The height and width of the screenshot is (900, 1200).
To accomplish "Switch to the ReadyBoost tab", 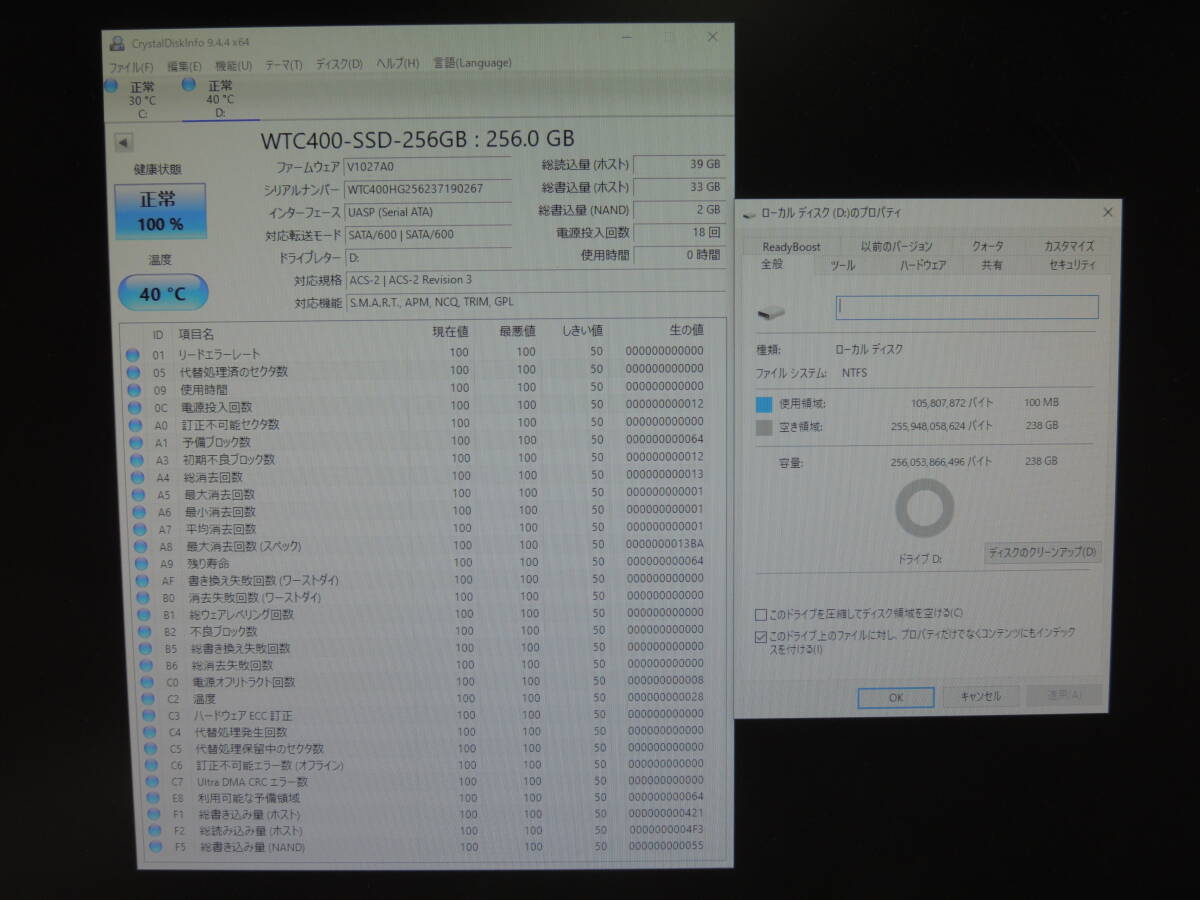I will tap(790, 247).
